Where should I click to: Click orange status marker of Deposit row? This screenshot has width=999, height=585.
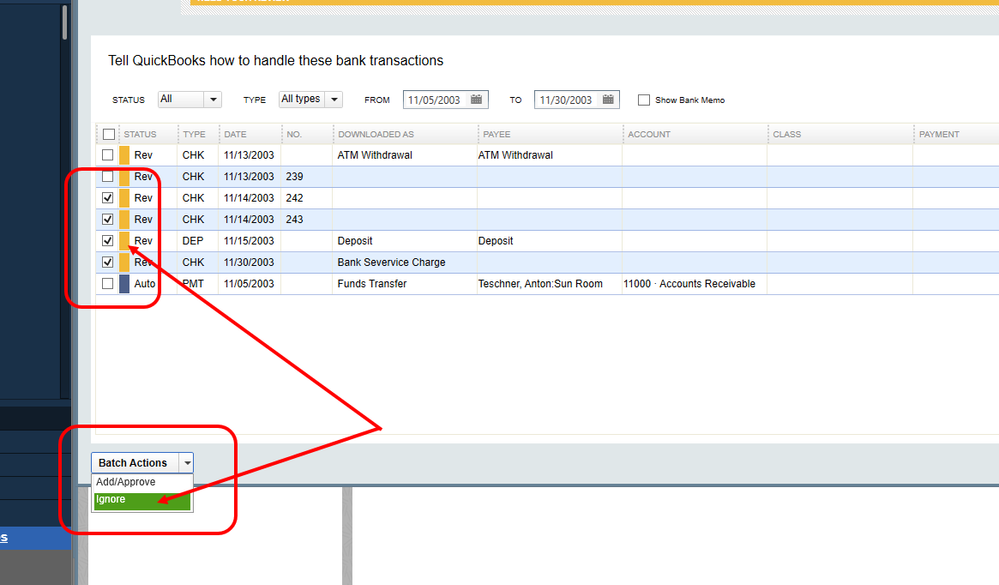click(x=124, y=241)
